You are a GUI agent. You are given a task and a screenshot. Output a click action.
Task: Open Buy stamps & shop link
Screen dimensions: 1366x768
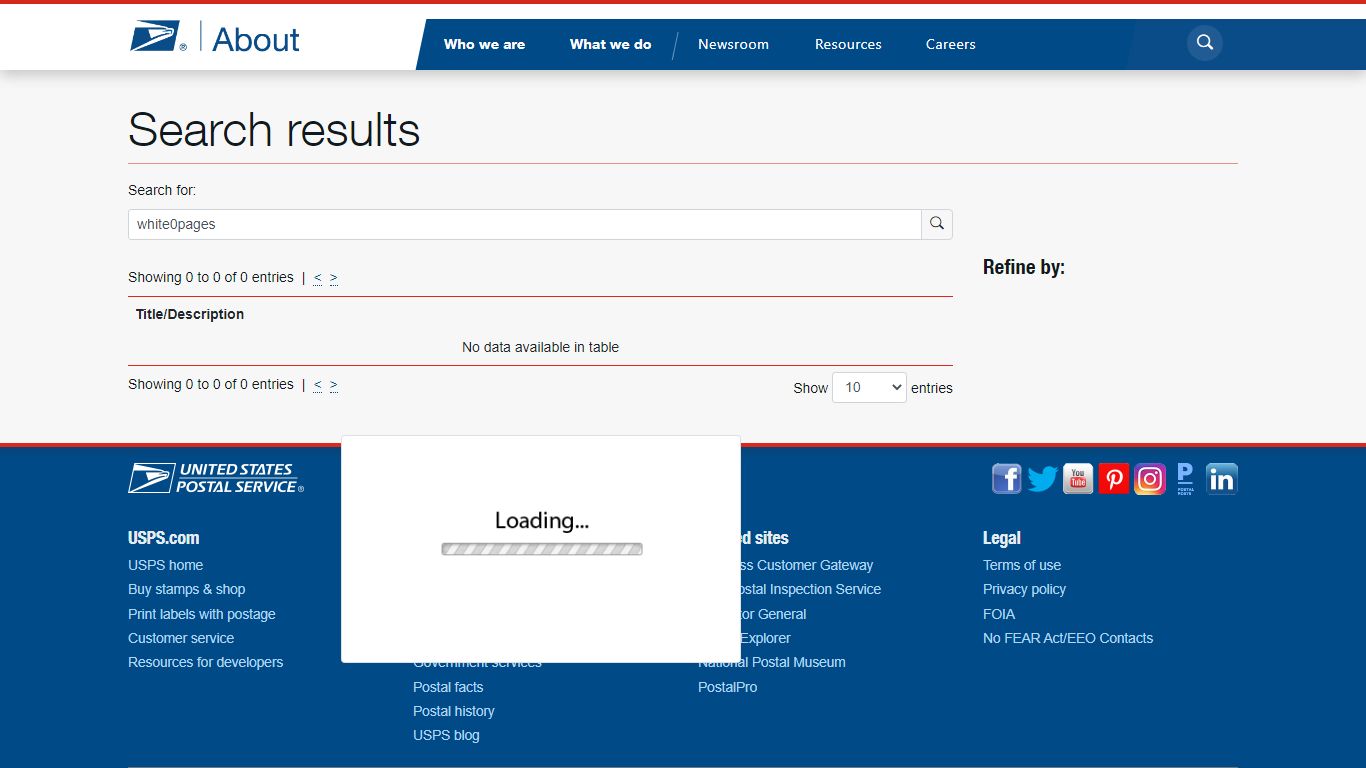coord(186,589)
